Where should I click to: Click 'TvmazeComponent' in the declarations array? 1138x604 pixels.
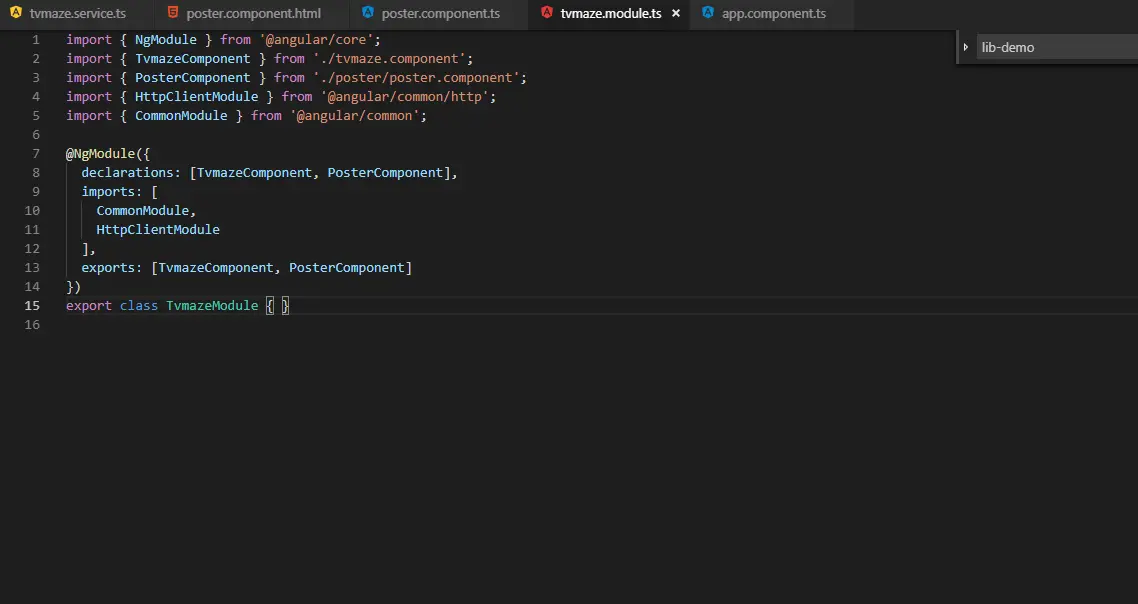tap(254, 173)
